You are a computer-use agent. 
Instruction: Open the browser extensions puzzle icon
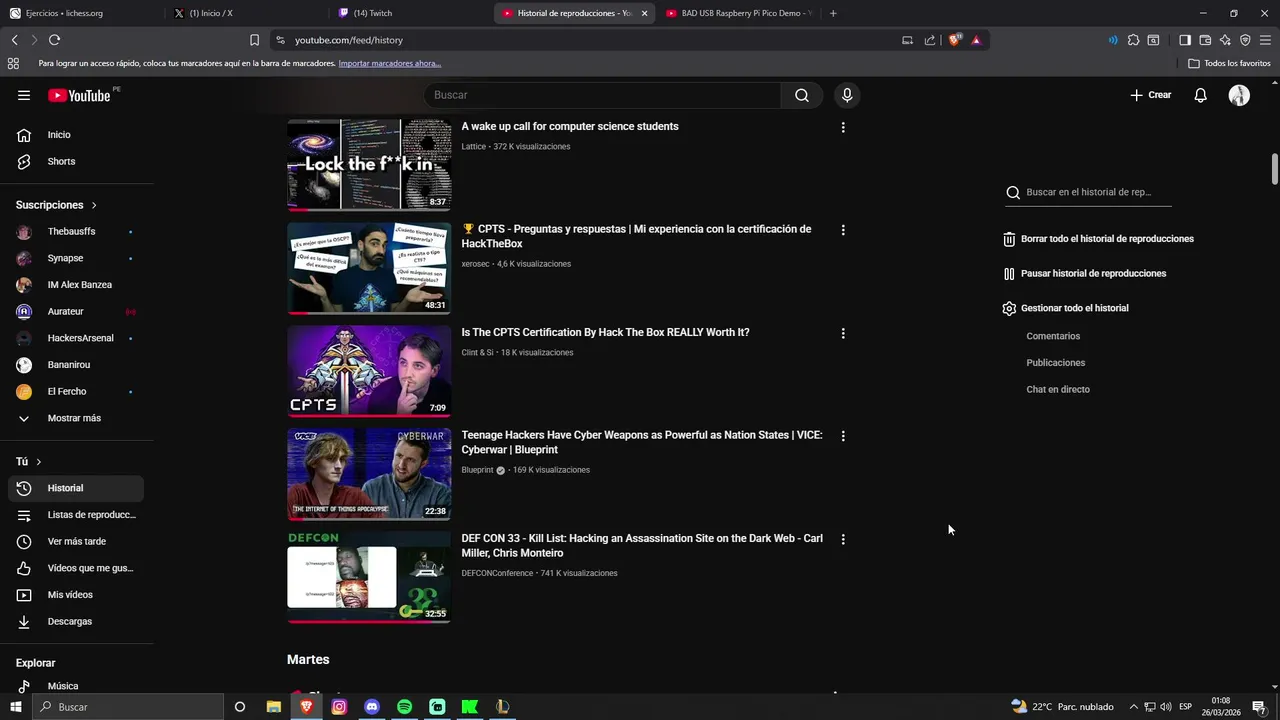1133,40
